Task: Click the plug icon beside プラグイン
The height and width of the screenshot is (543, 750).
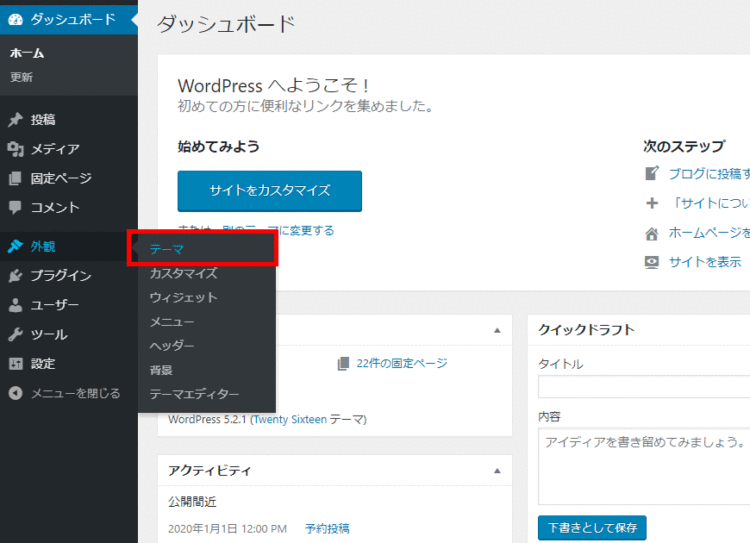Action: coord(15,276)
